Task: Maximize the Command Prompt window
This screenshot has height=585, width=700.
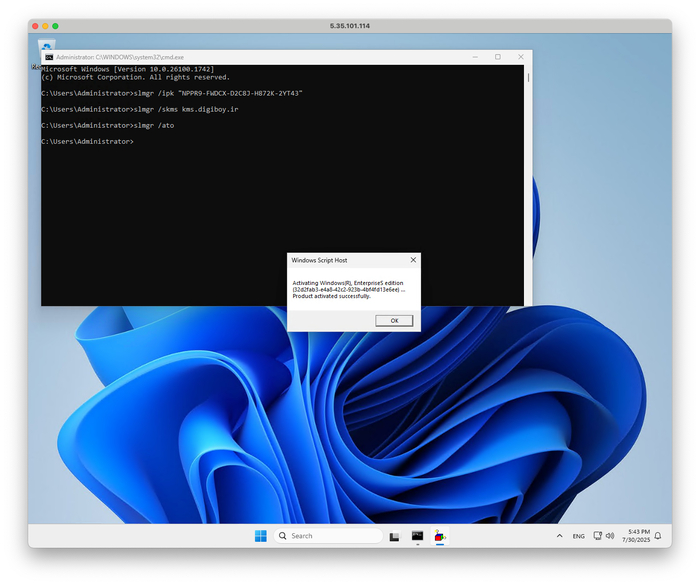Action: [x=497, y=57]
